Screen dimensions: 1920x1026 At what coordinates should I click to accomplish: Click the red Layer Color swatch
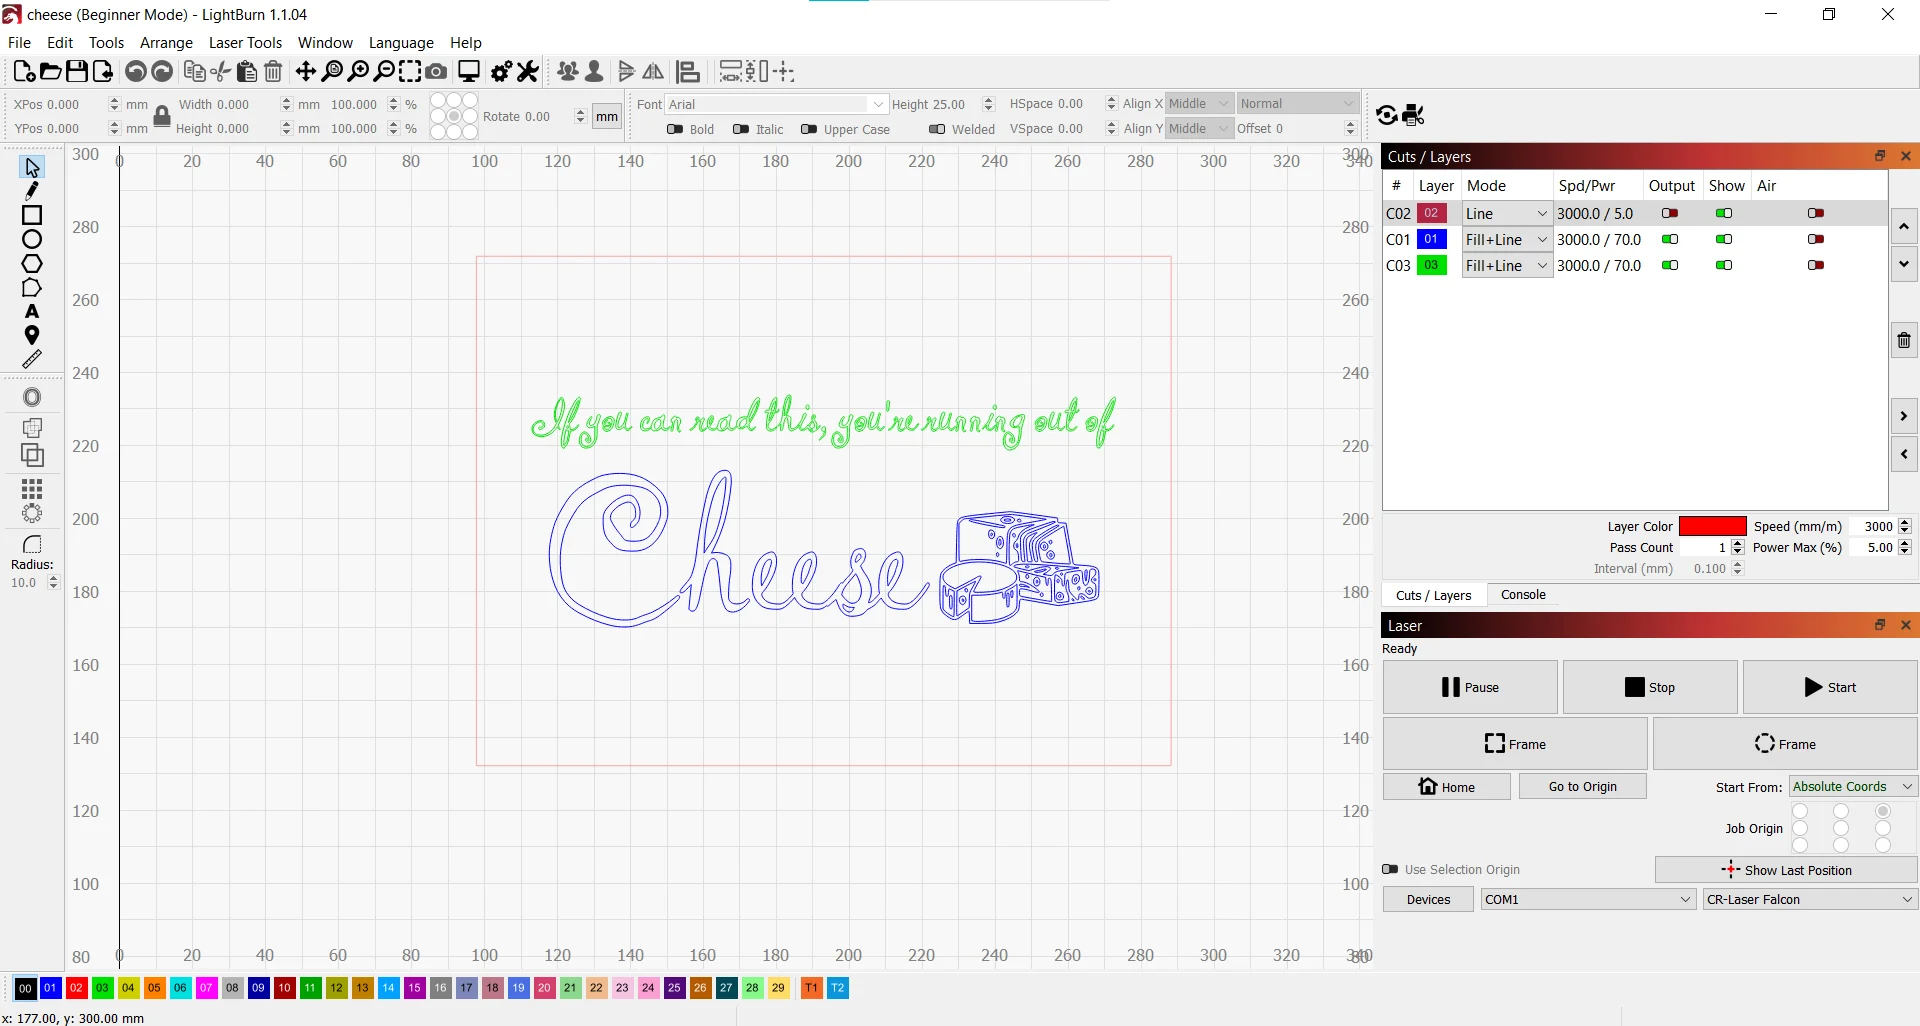click(x=1711, y=527)
